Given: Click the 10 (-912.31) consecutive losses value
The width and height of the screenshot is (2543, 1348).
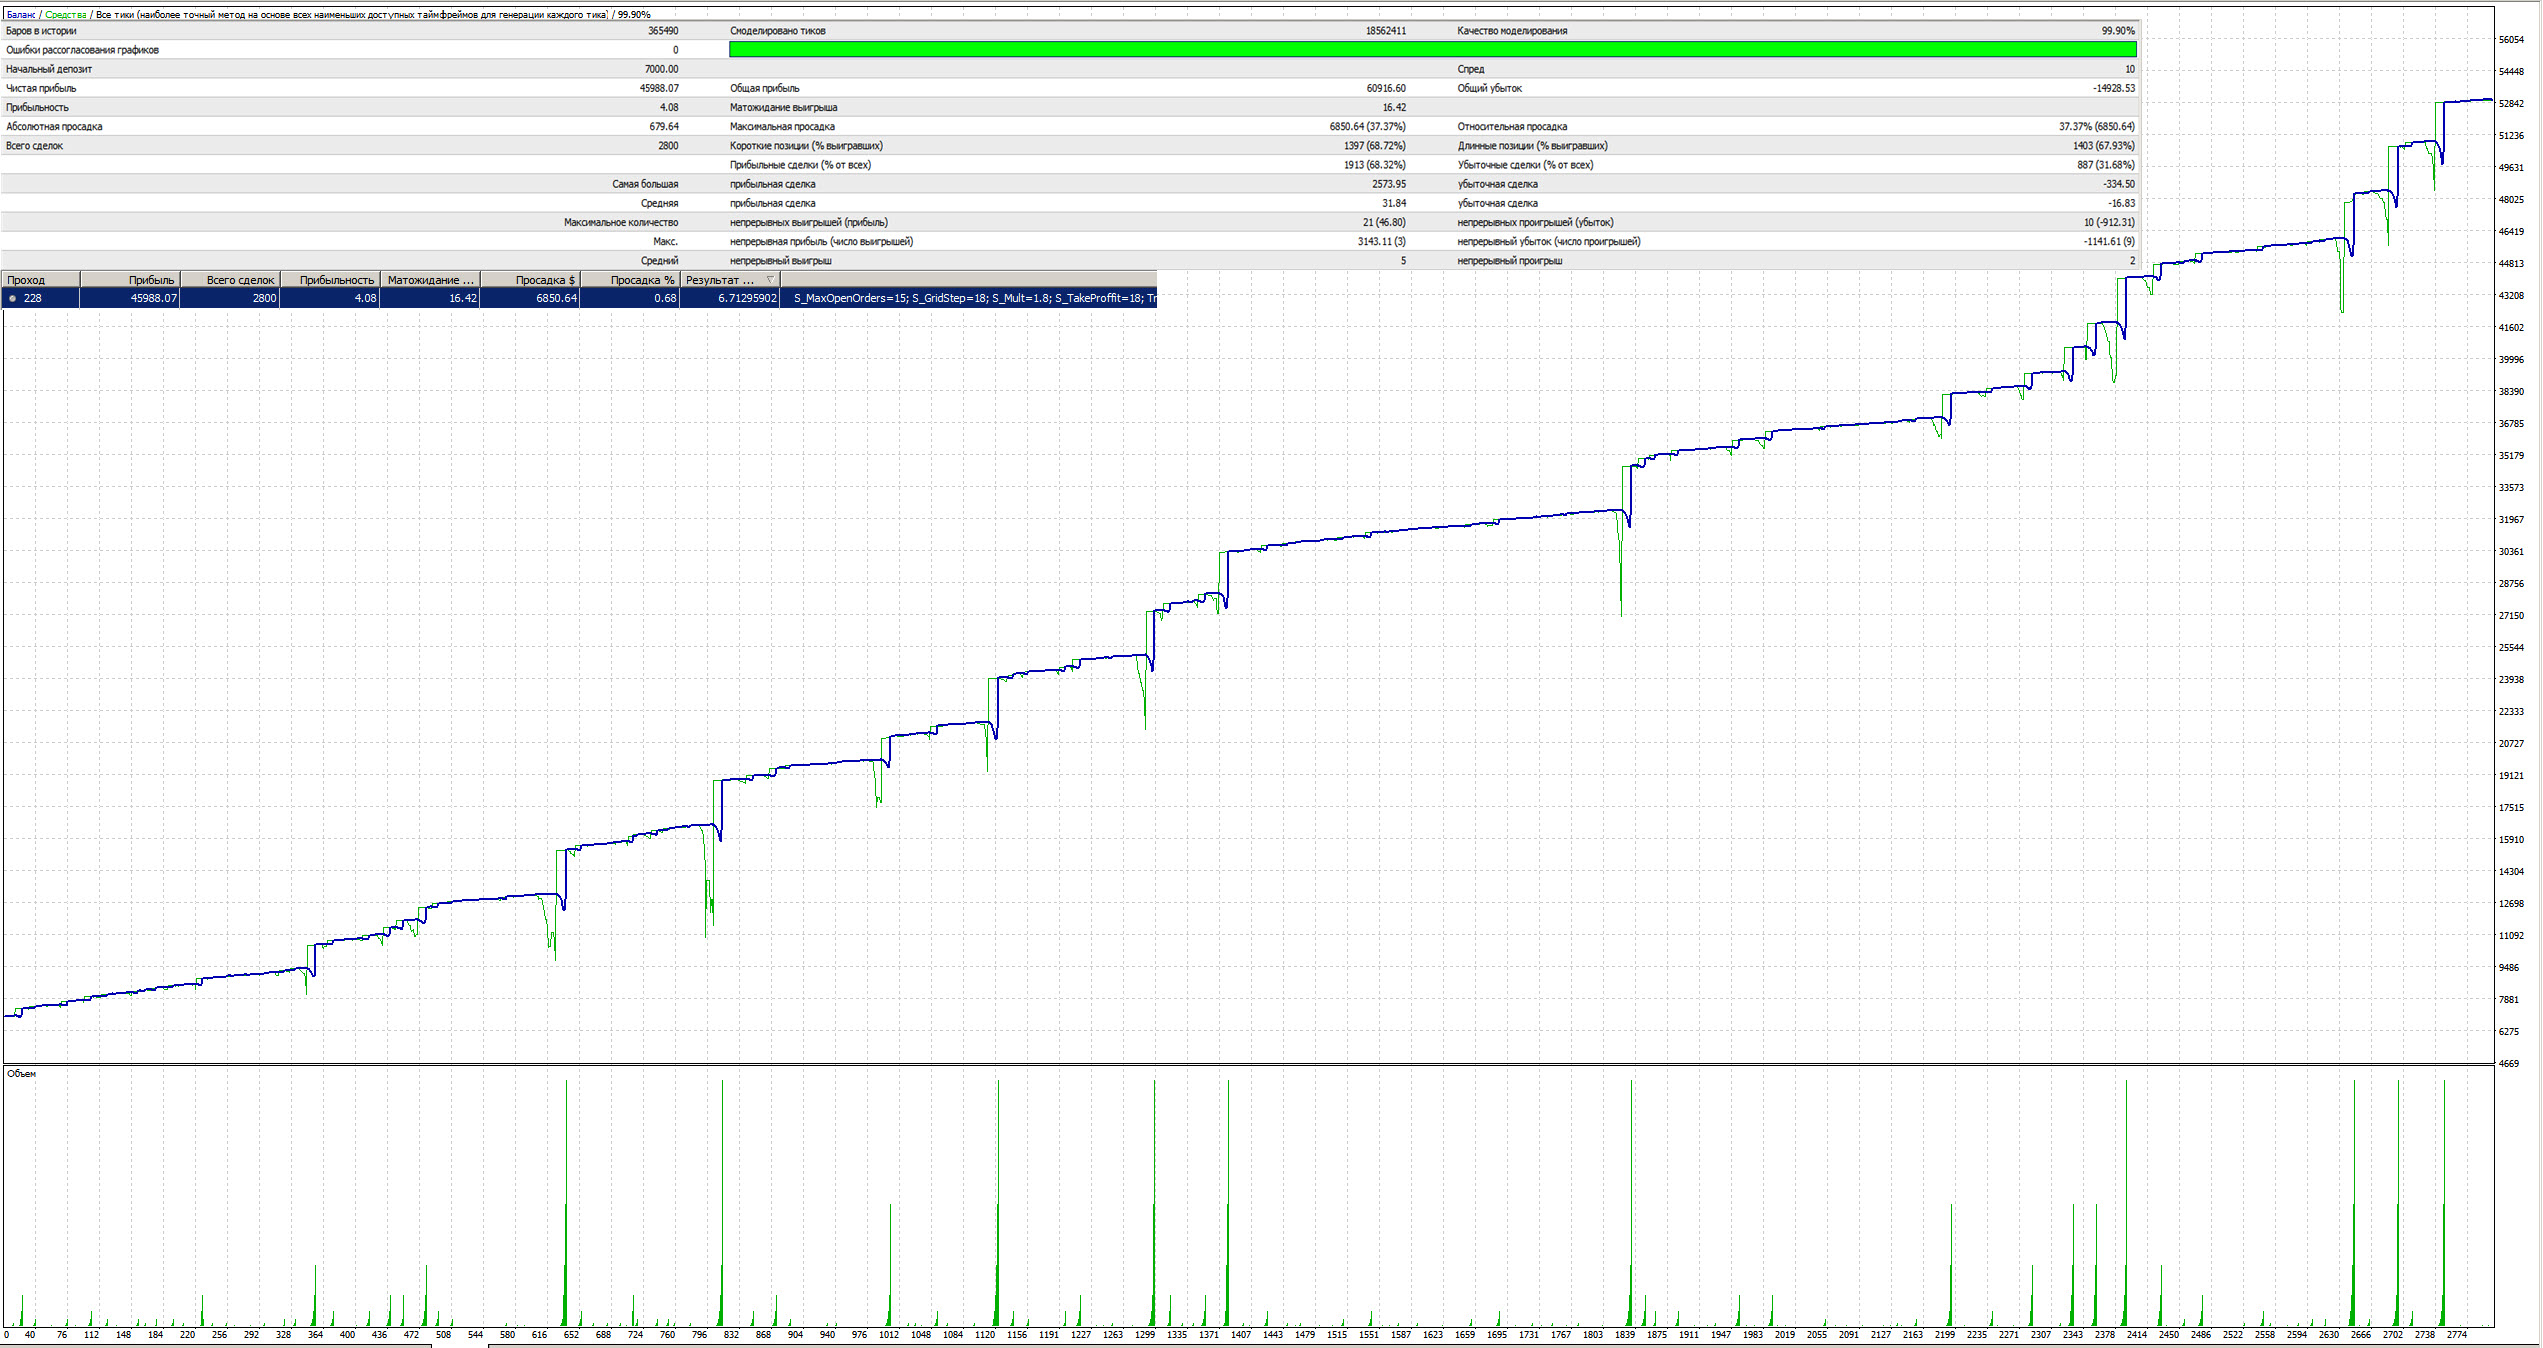Looking at the screenshot, I should (2109, 222).
